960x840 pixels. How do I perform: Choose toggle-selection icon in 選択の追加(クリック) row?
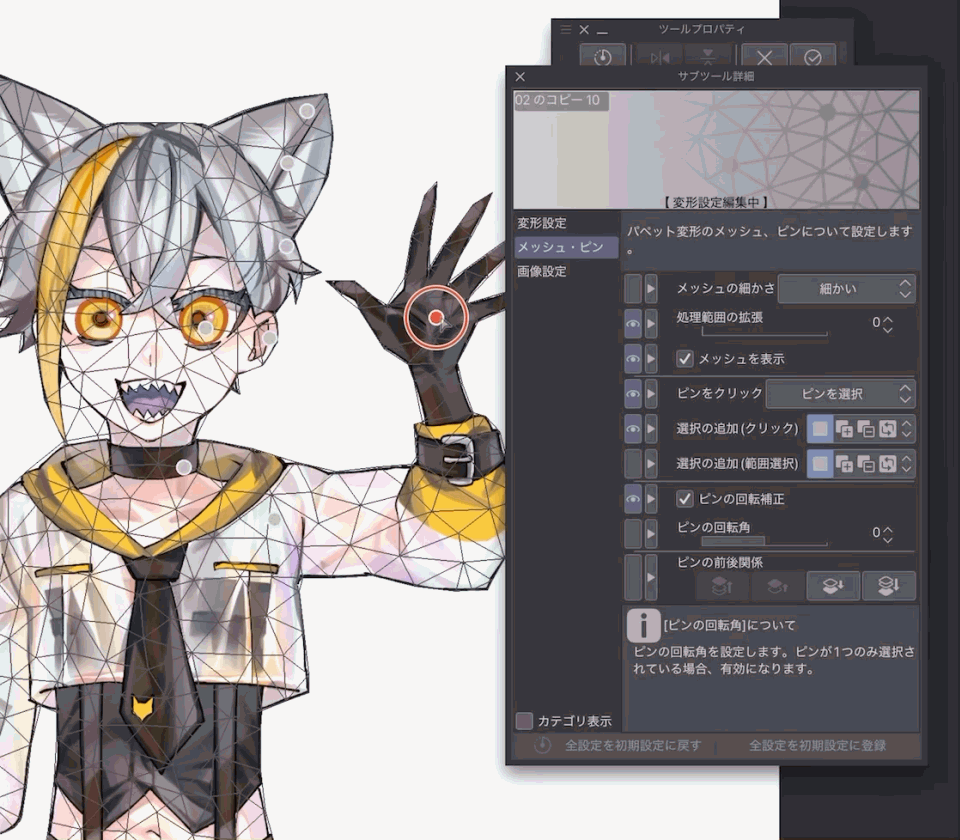888,429
